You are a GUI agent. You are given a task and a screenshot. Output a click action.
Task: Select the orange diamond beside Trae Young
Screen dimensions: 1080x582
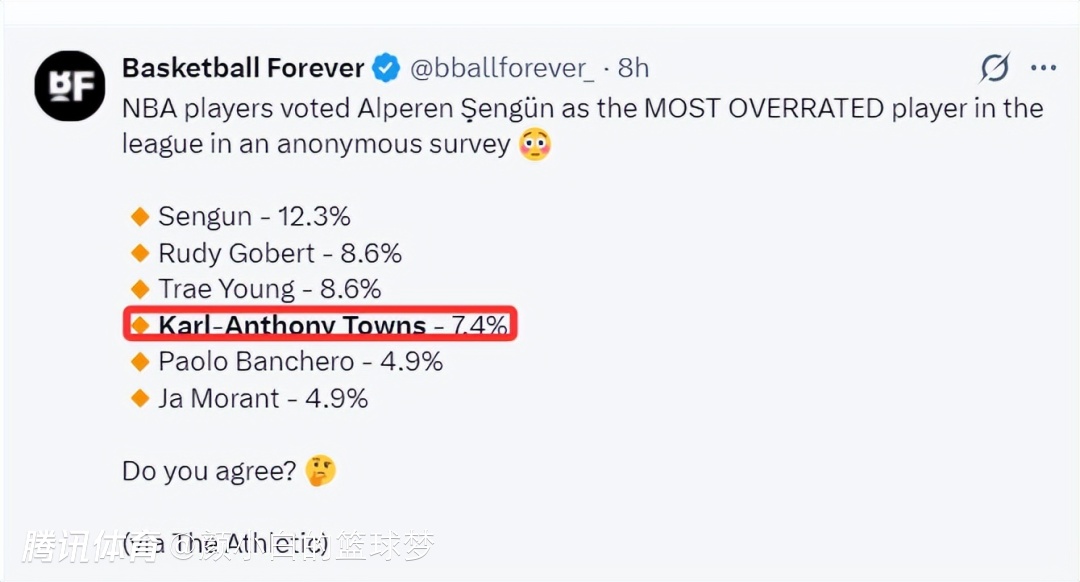[x=140, y=289]
